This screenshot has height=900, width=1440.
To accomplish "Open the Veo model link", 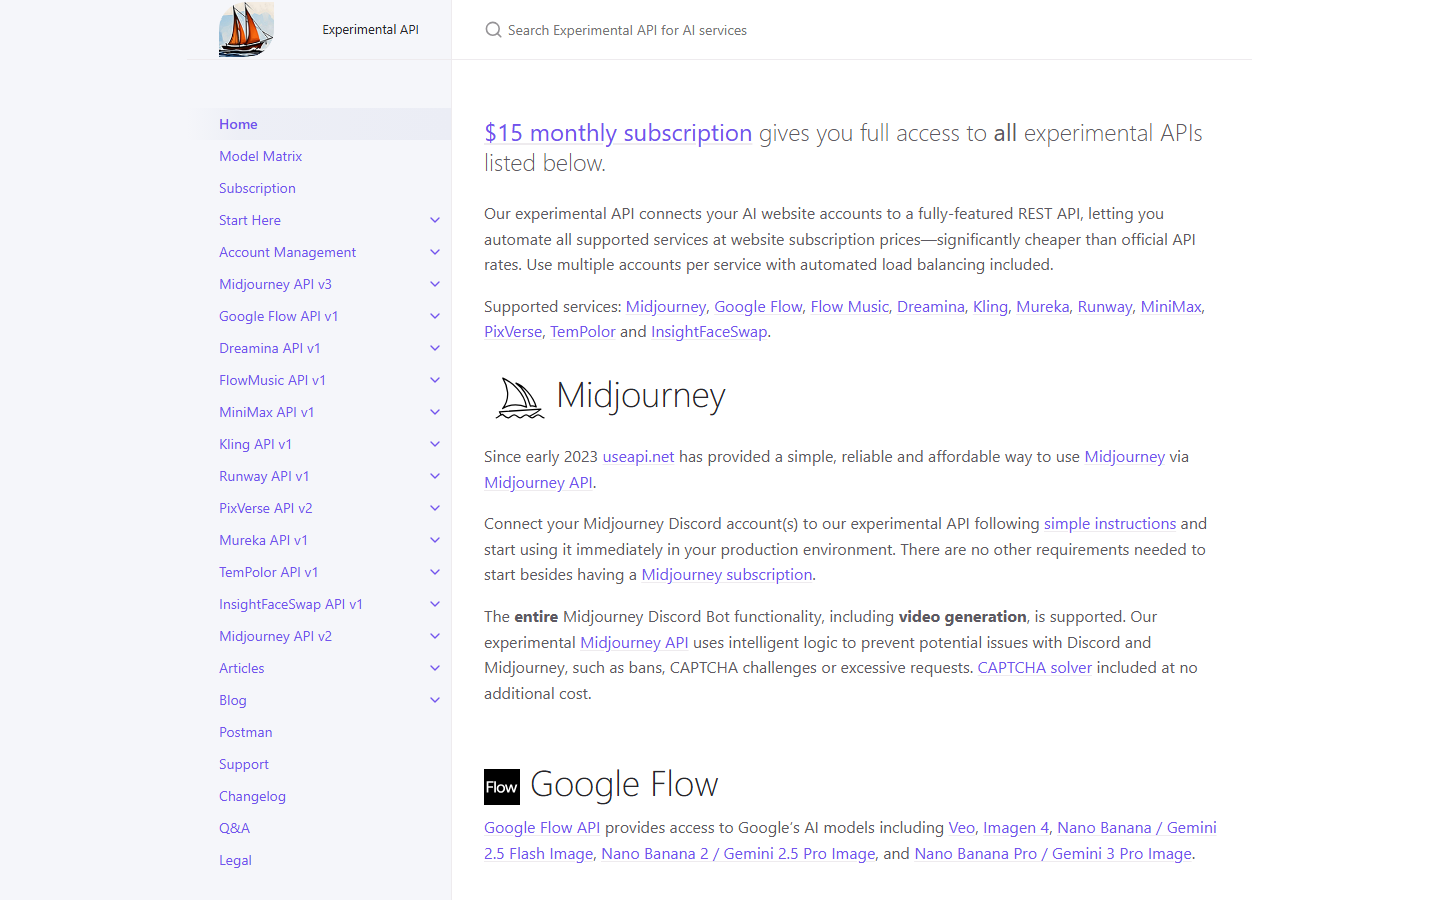I will 961,828.
